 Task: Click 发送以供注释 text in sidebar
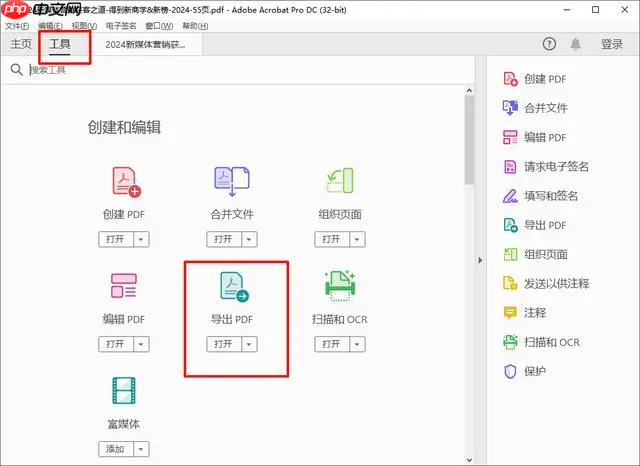pos(556,283)
